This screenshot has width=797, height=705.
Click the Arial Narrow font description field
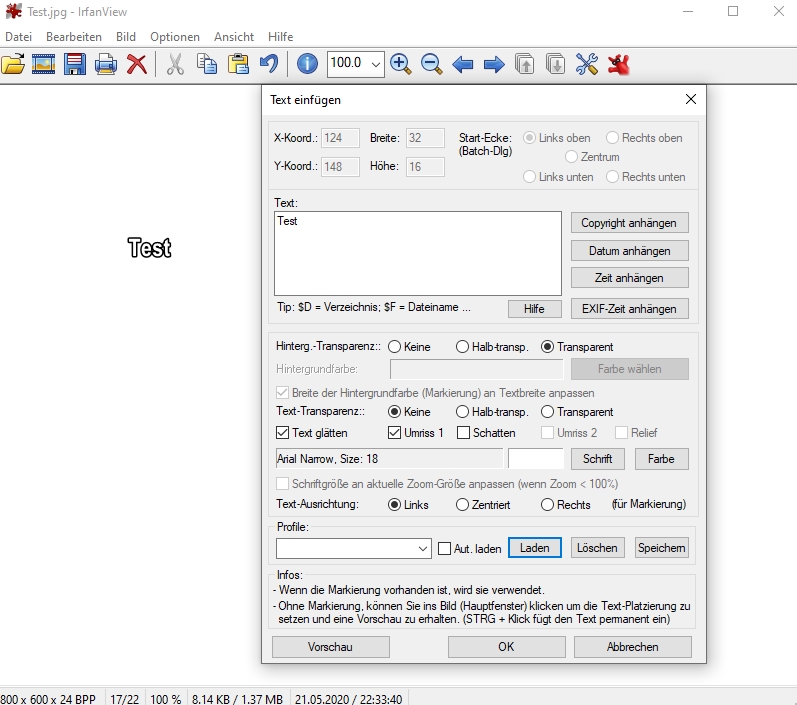[x=389, y=458]
